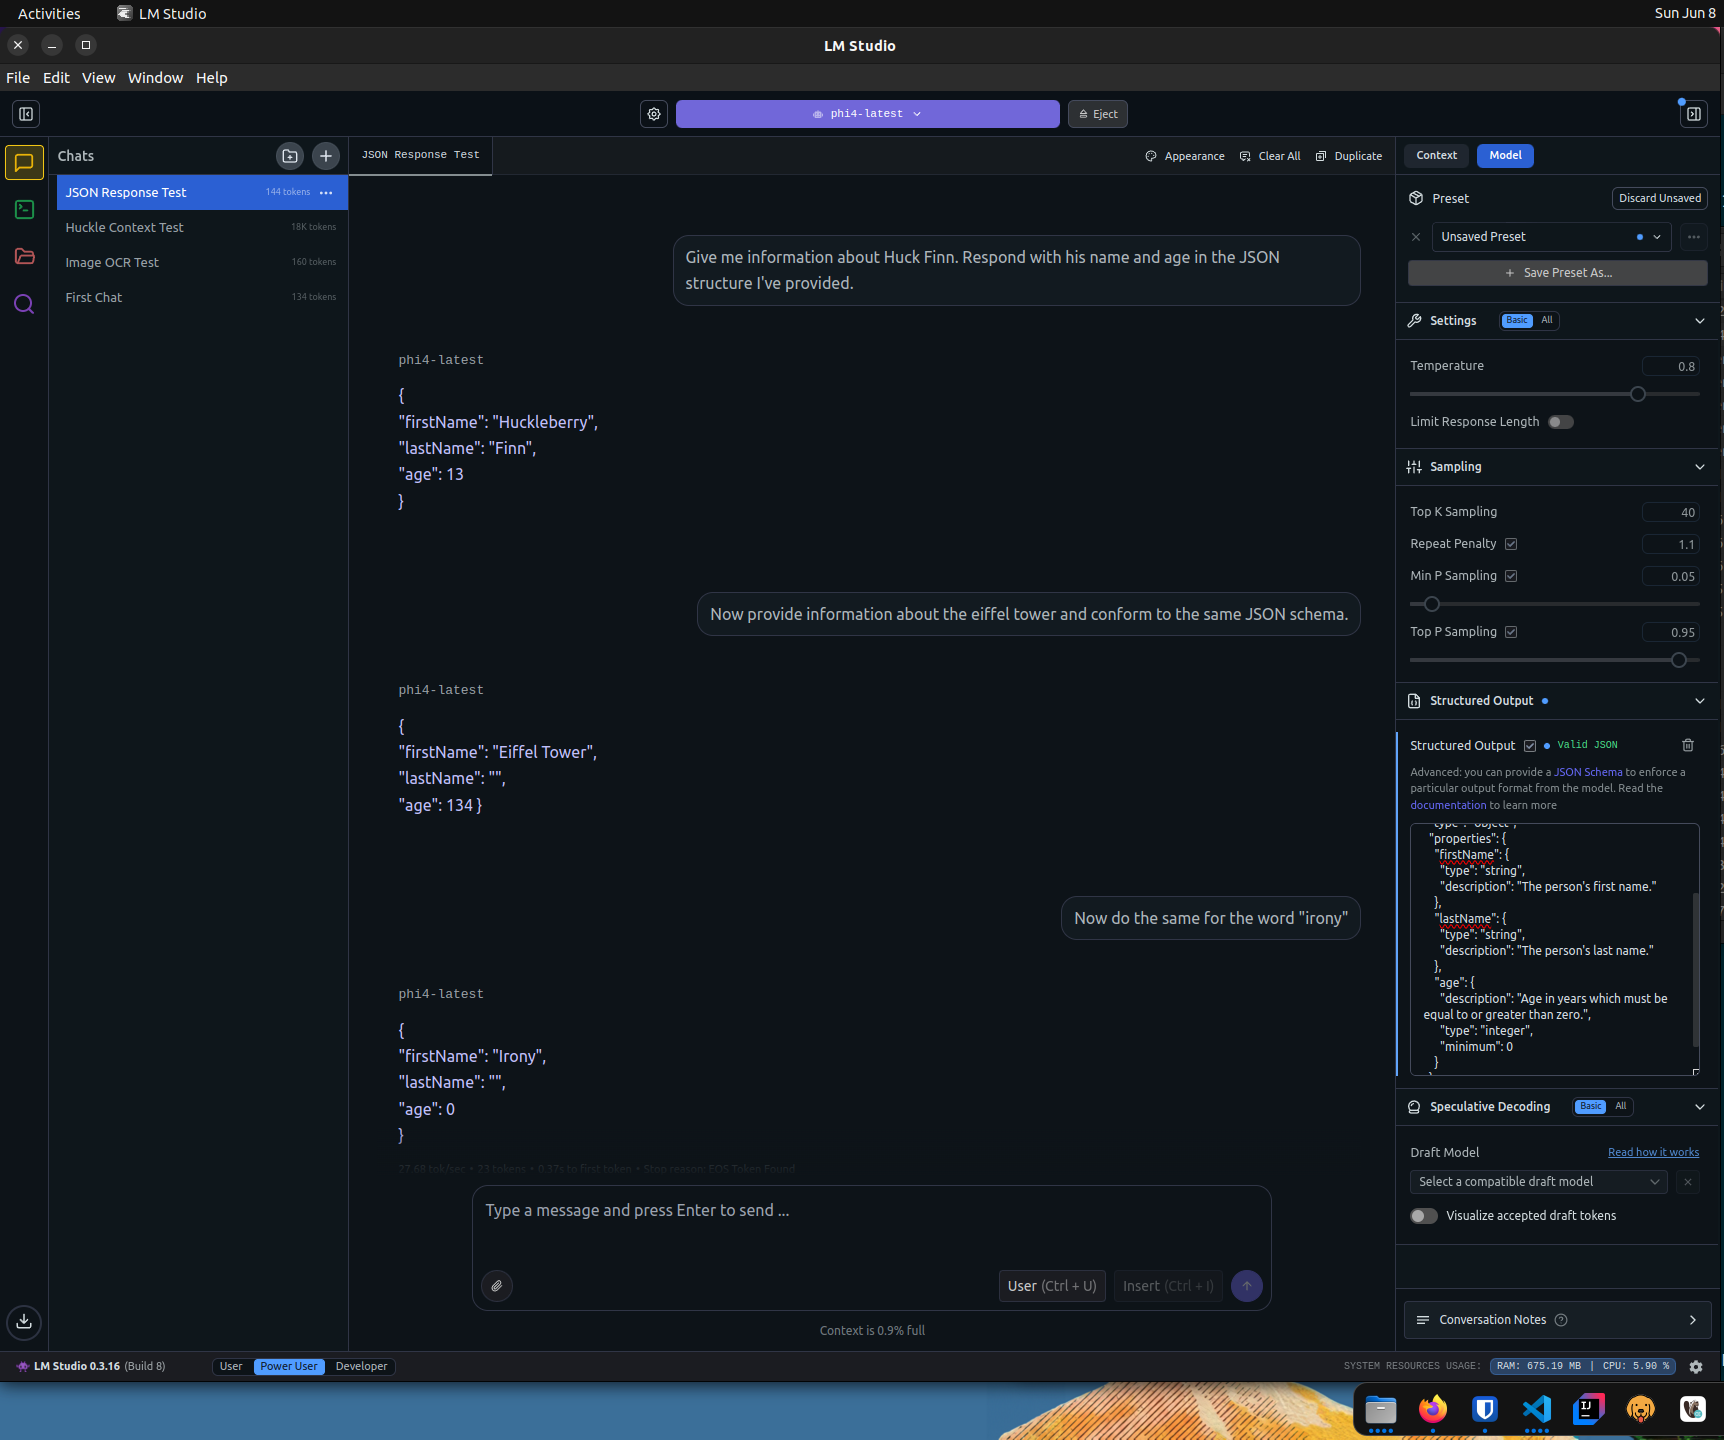The image size is (1724, 1440).
Task: Delete the Structured Output schema via trash icon
Action: (x=1688, y=745)
